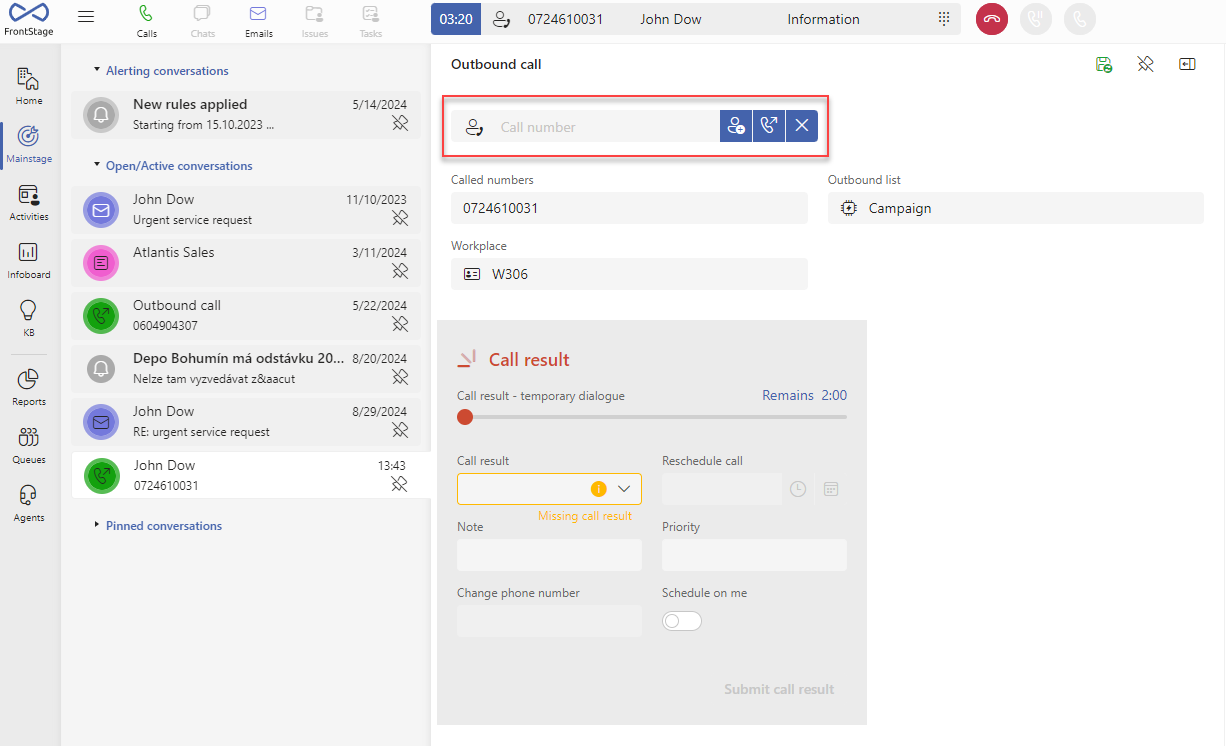Pin the New rules applied conversation
The image size is (1226, 746).
tap(400, 124)
